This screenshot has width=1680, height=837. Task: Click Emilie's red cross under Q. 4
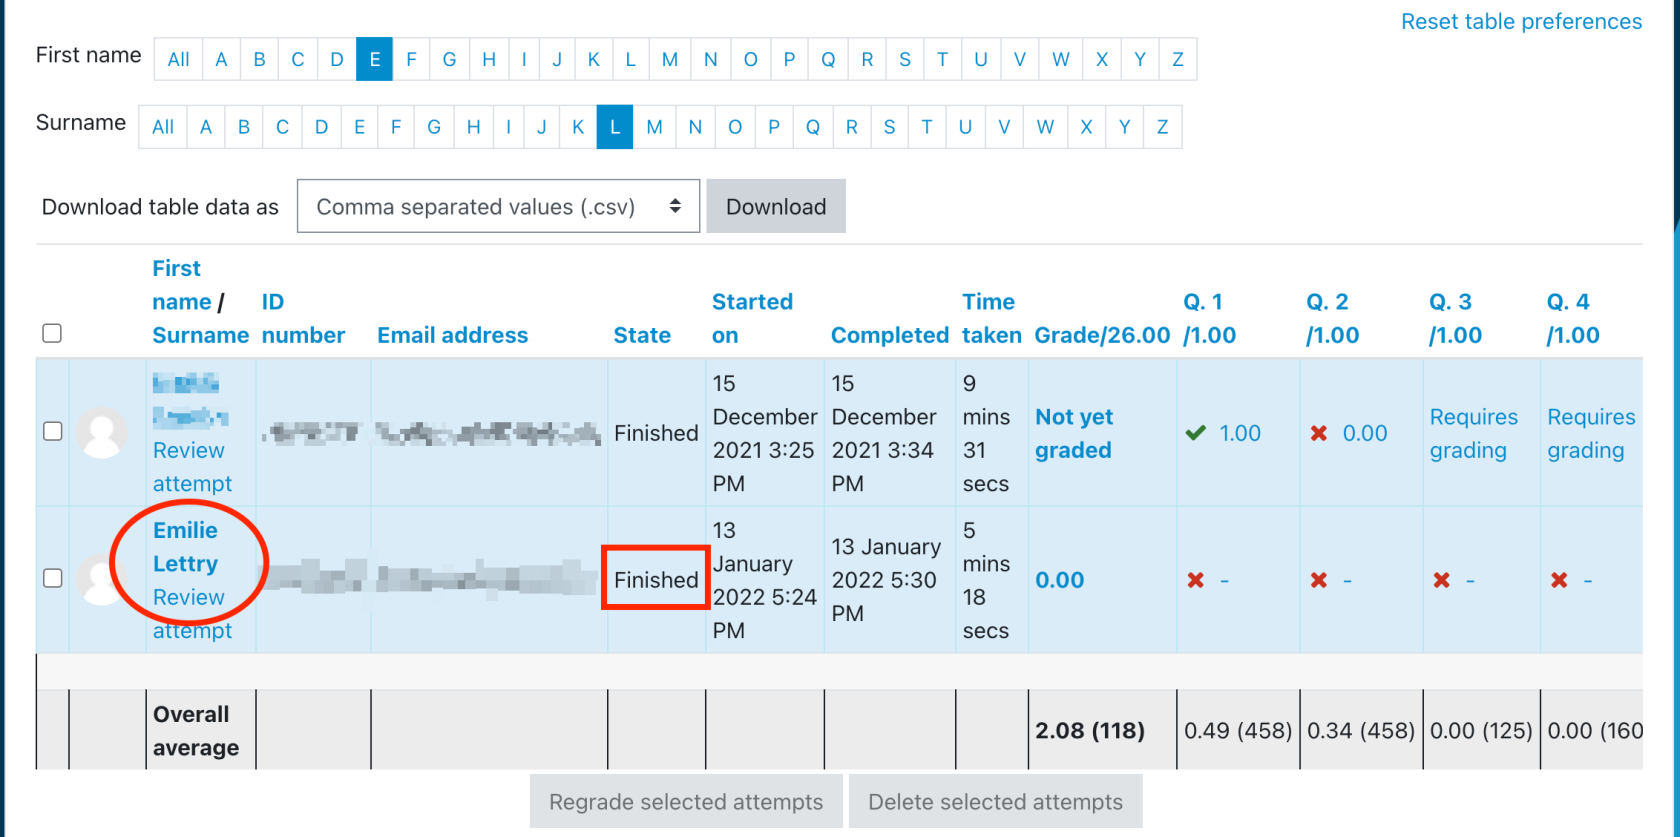[x=1559, y=580]
